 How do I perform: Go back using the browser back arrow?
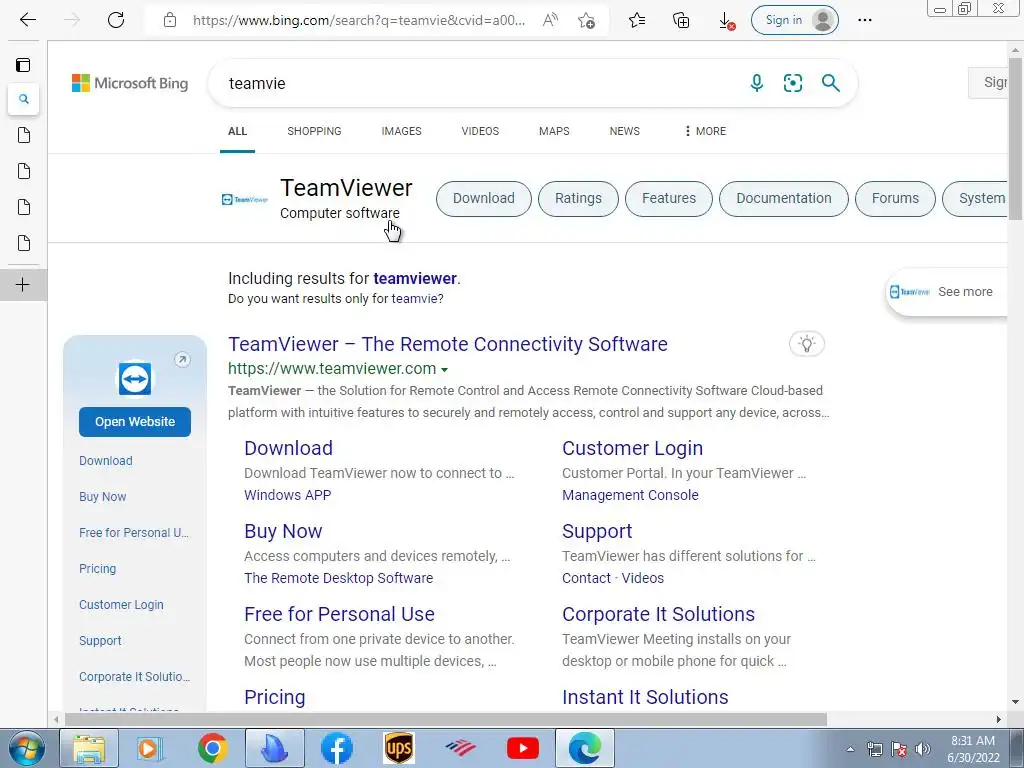coord(27,20)
